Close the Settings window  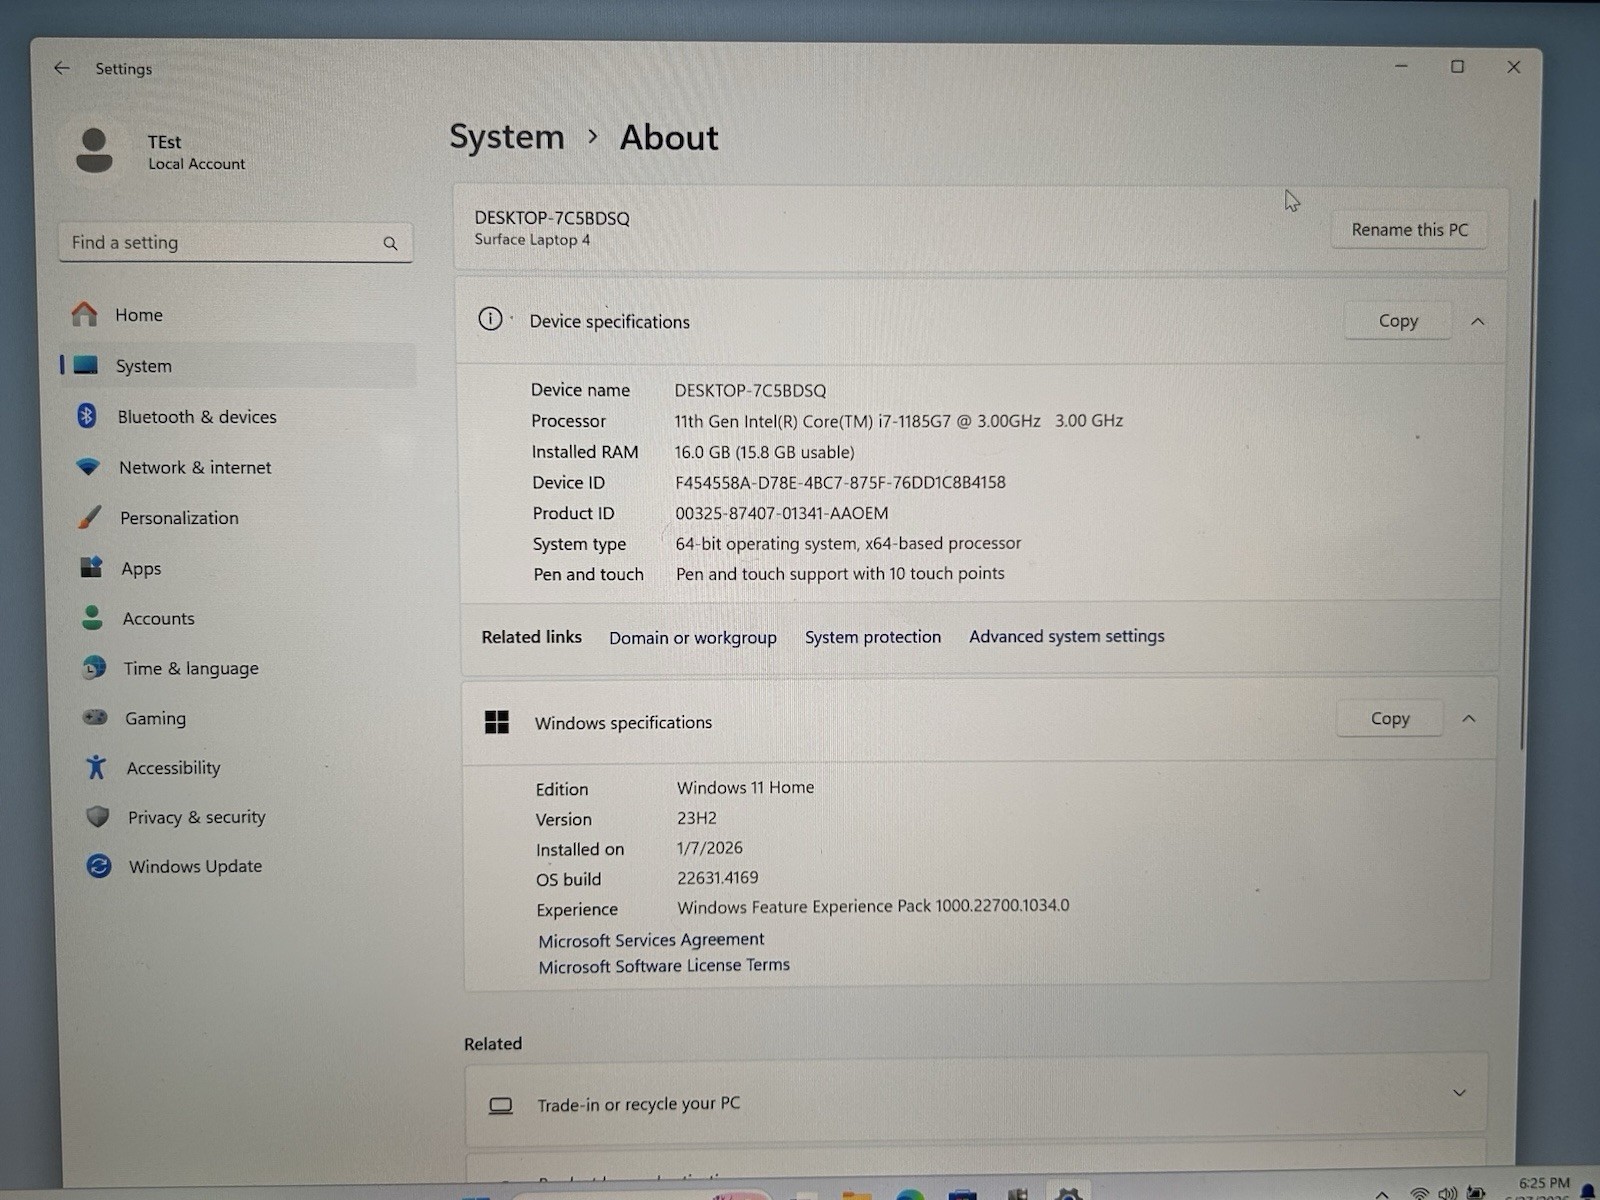click(1513, 67)
